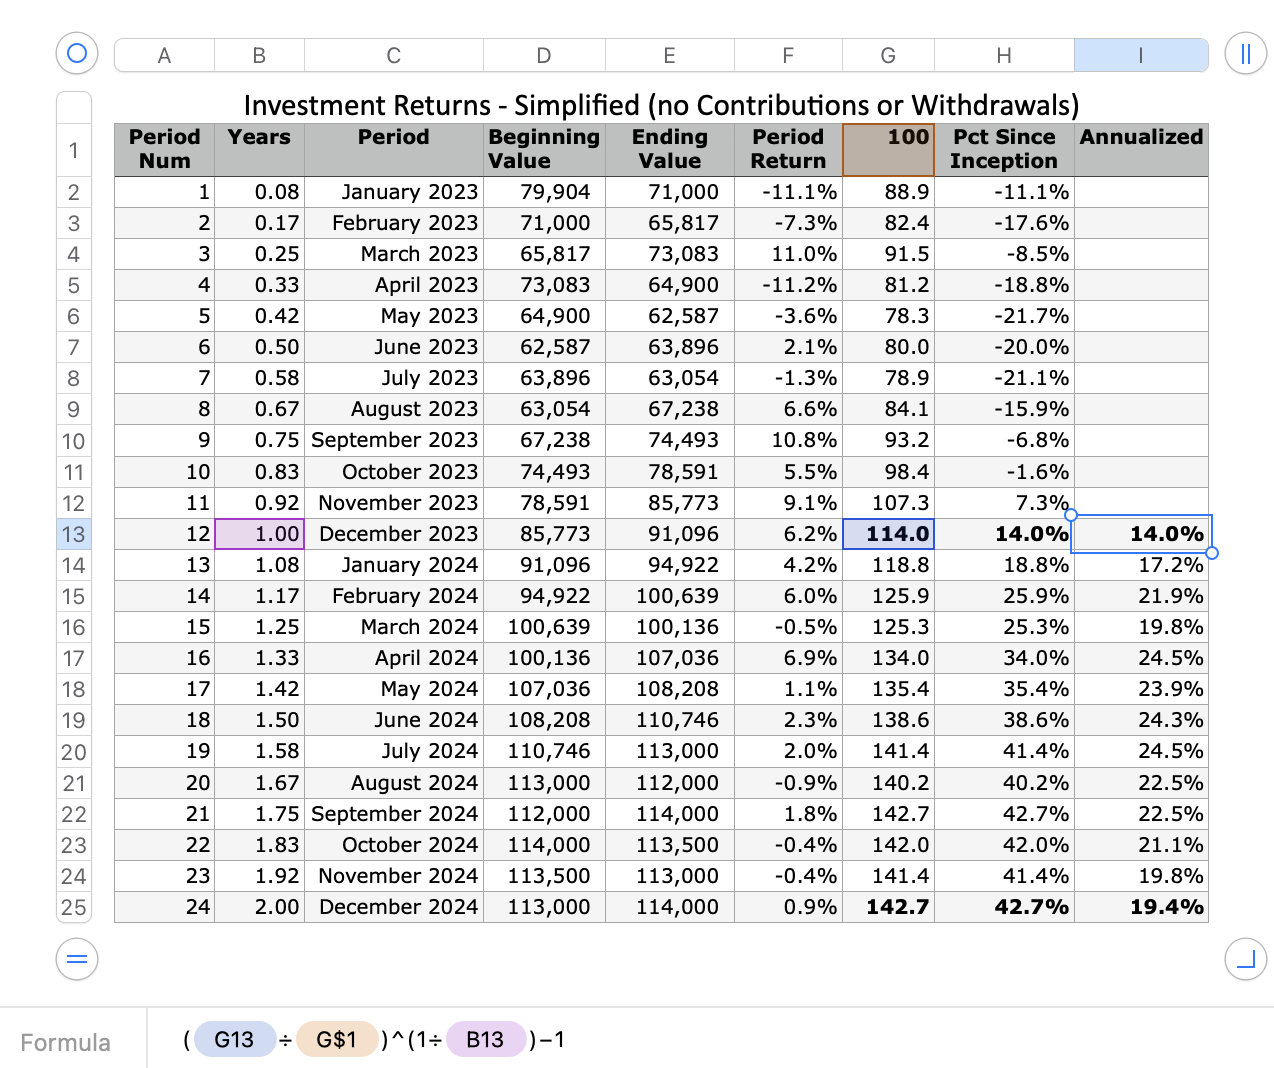Viewport: 1274px width, 1068px height.
Task: Click the 'Beginning Value' header cell
Action: 544,150
